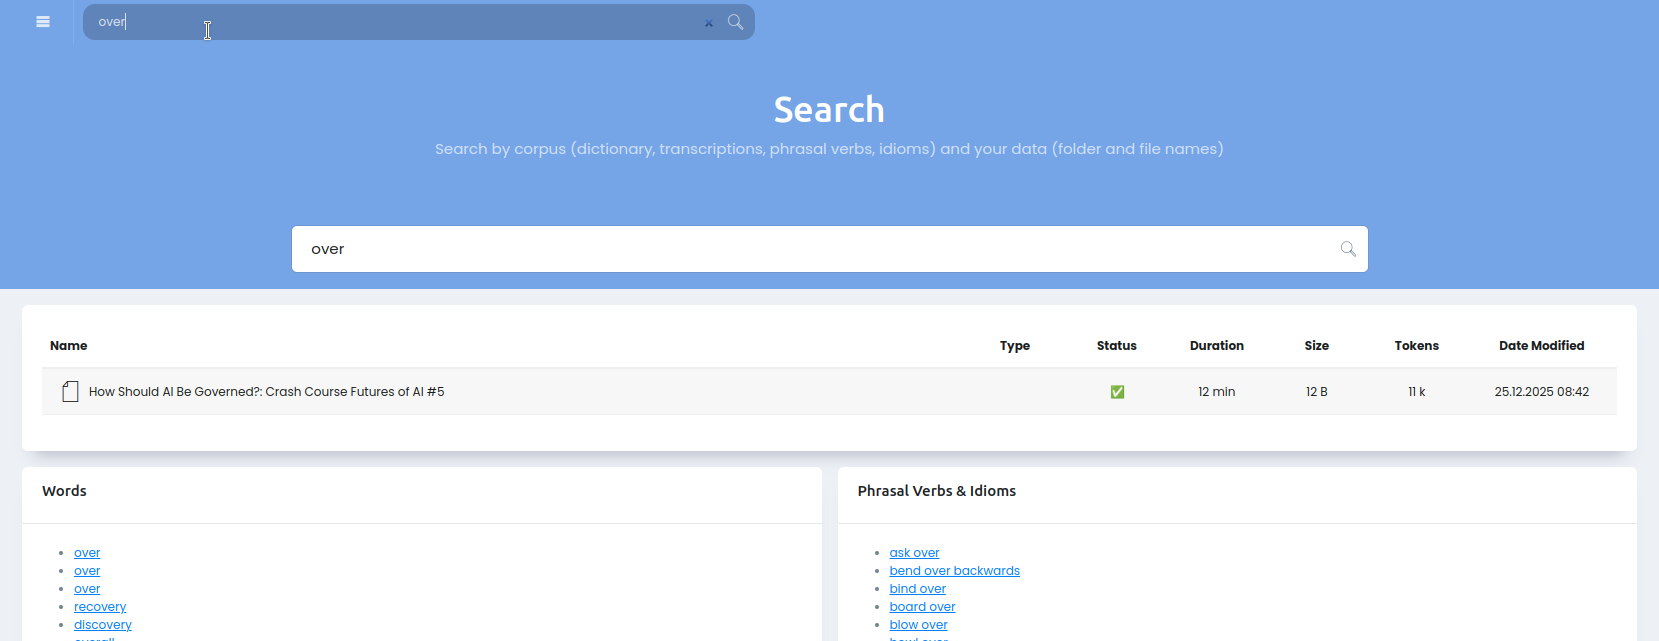1659x641 pixels.
Task: Focus the top bar search input
Action: click(x=400, y=22)
